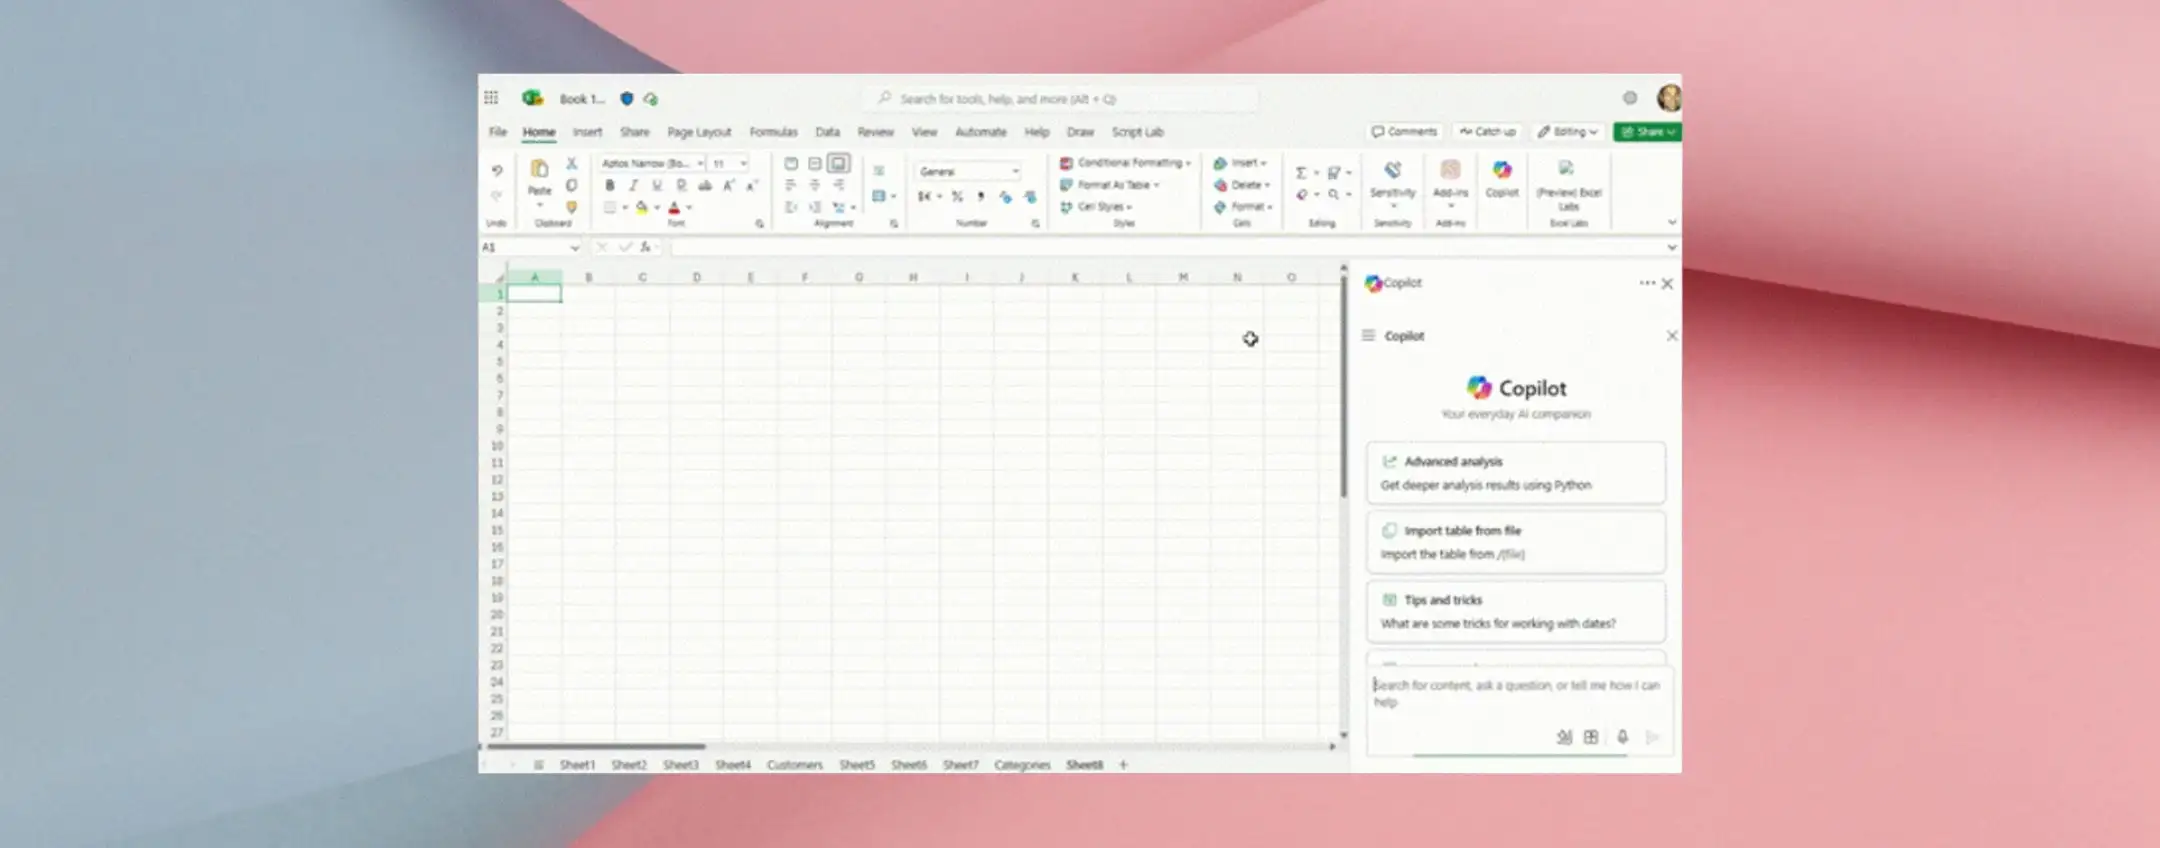The width and height of the screenshot is (2160, 848).
Task: Toggle Double Underline formatting
Action: click(681, 185)
